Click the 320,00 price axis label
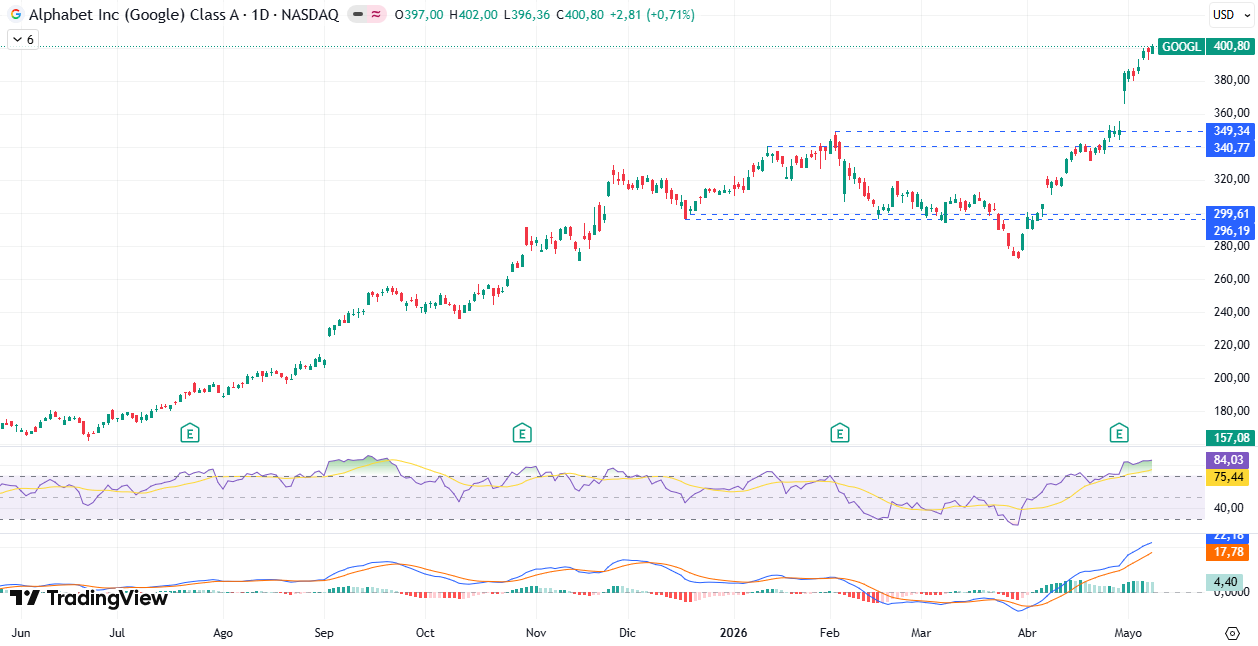The image size is (1258, 646). (x=1232, y=179)
